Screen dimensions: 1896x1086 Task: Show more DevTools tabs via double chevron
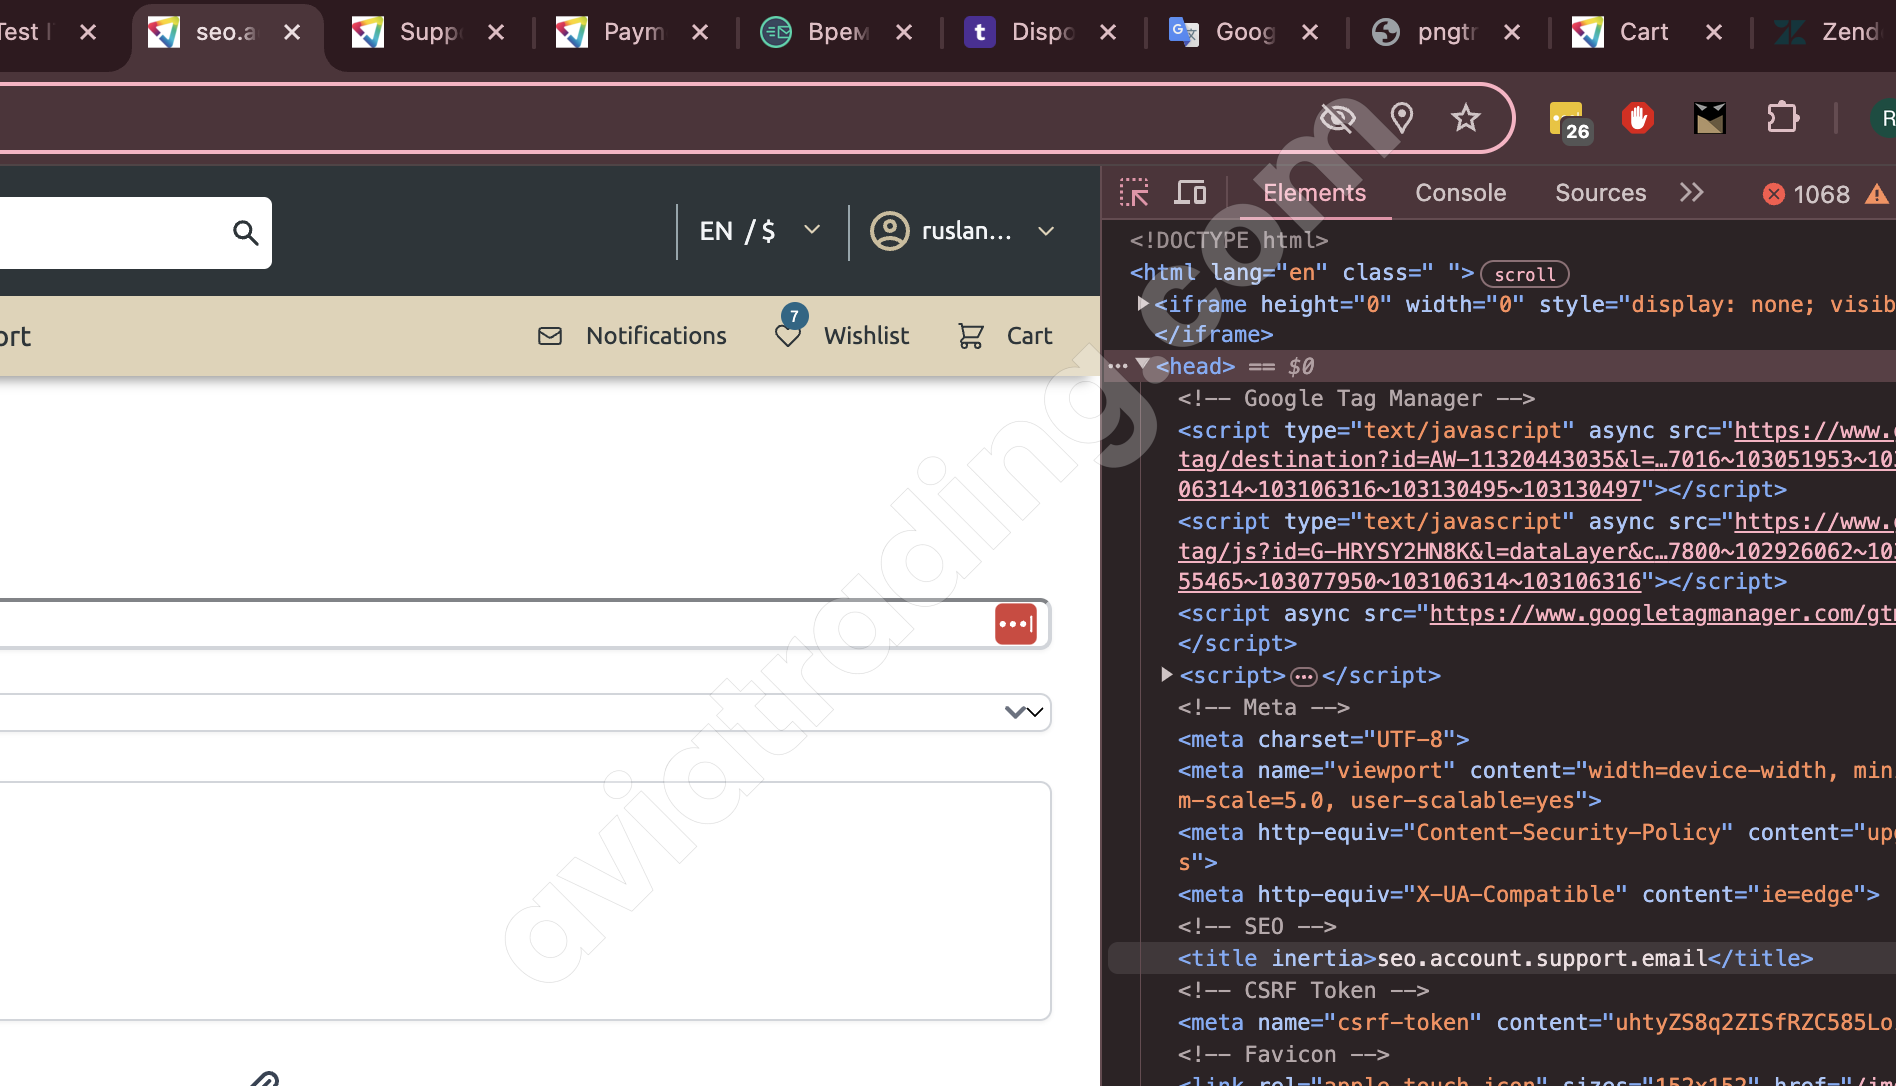point(1691,193)
